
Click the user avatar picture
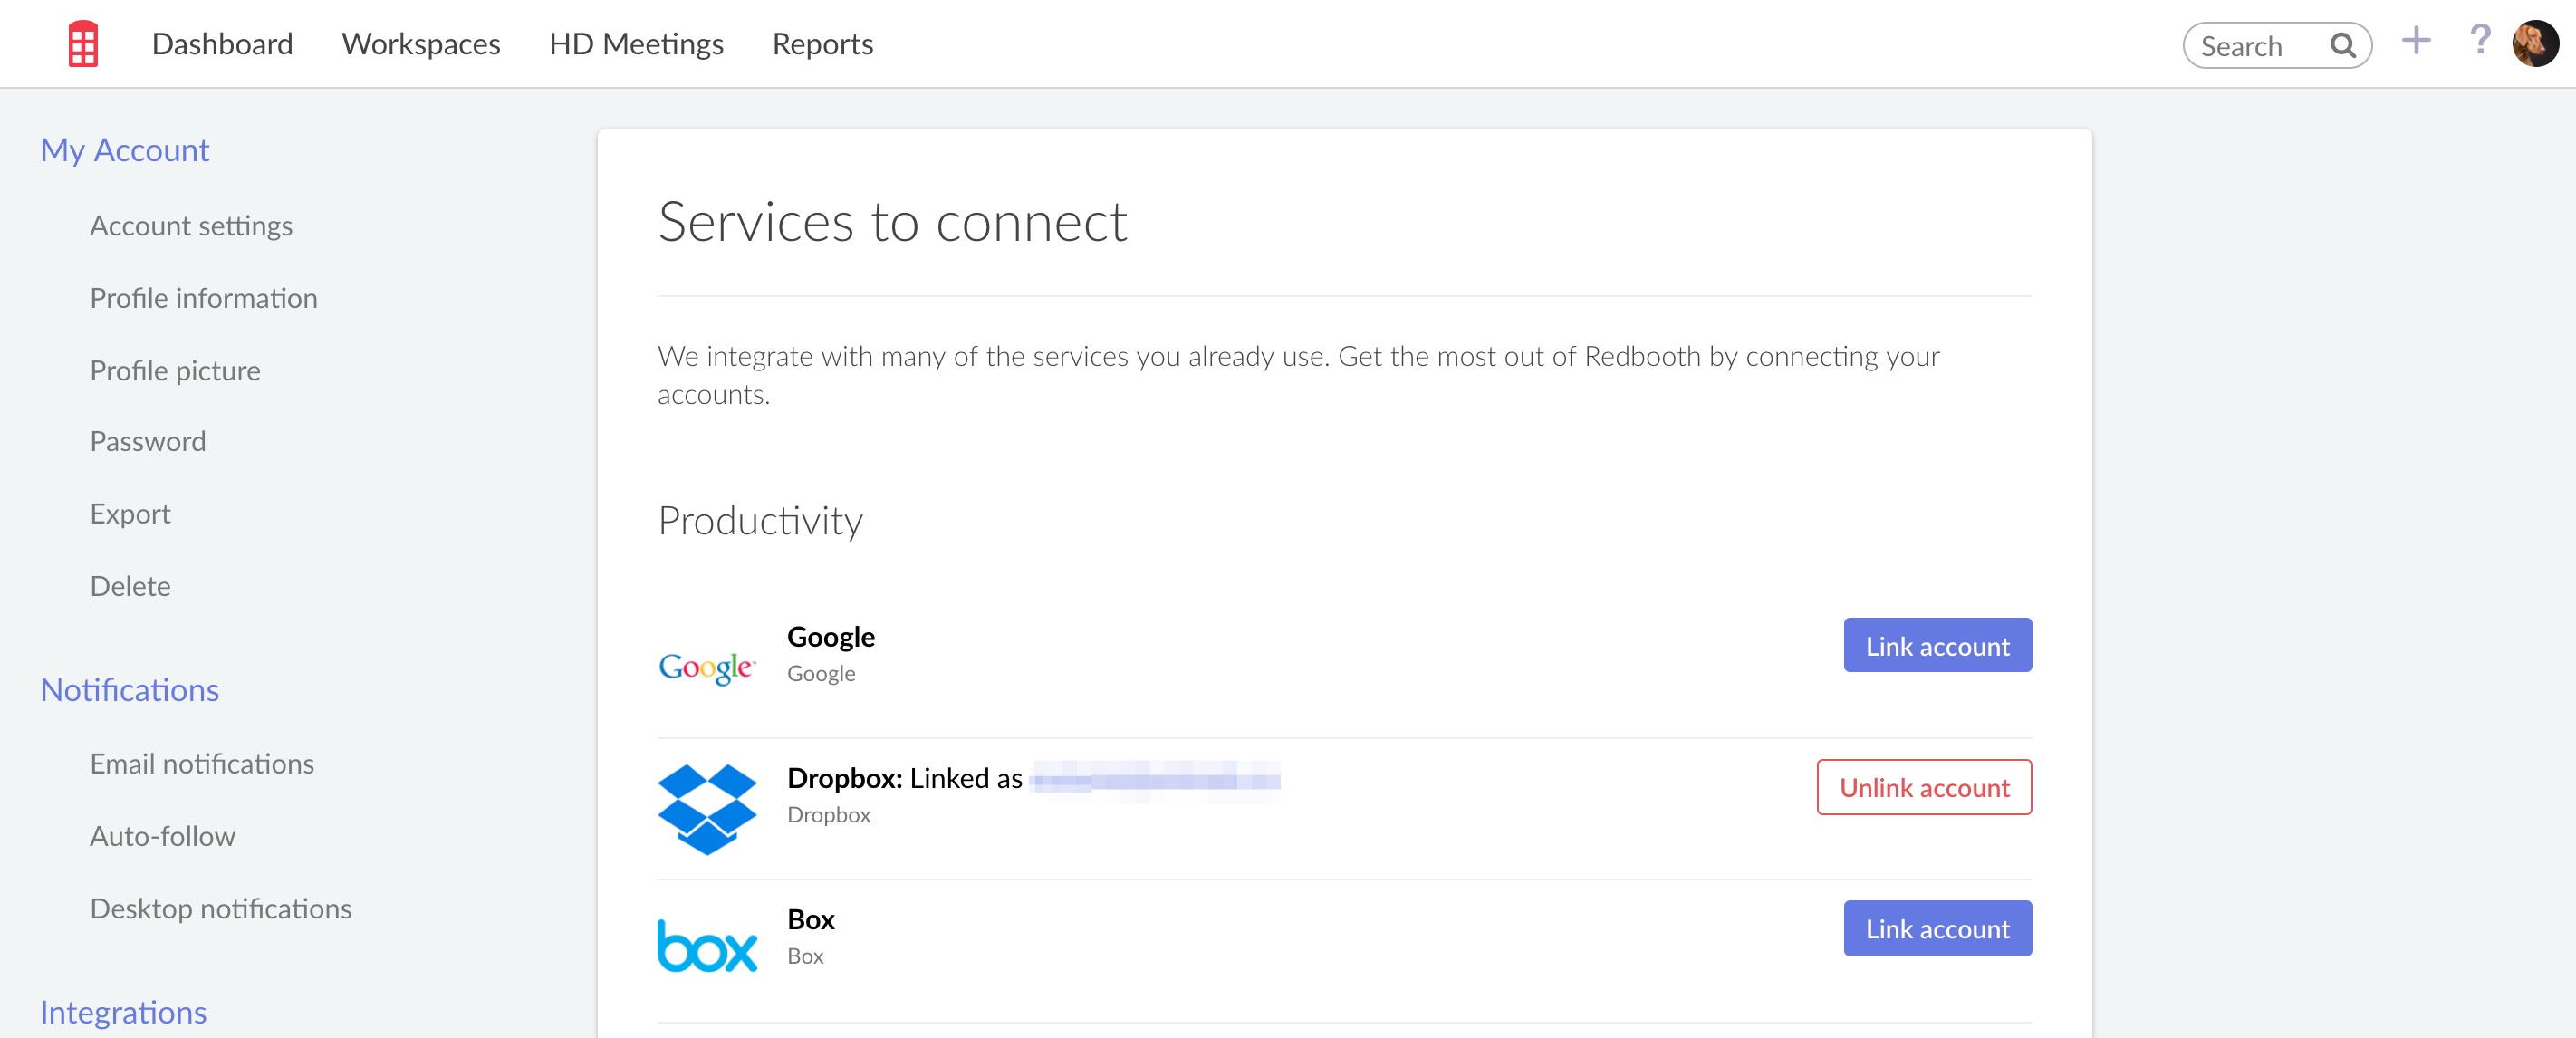tap(2535, 44)
